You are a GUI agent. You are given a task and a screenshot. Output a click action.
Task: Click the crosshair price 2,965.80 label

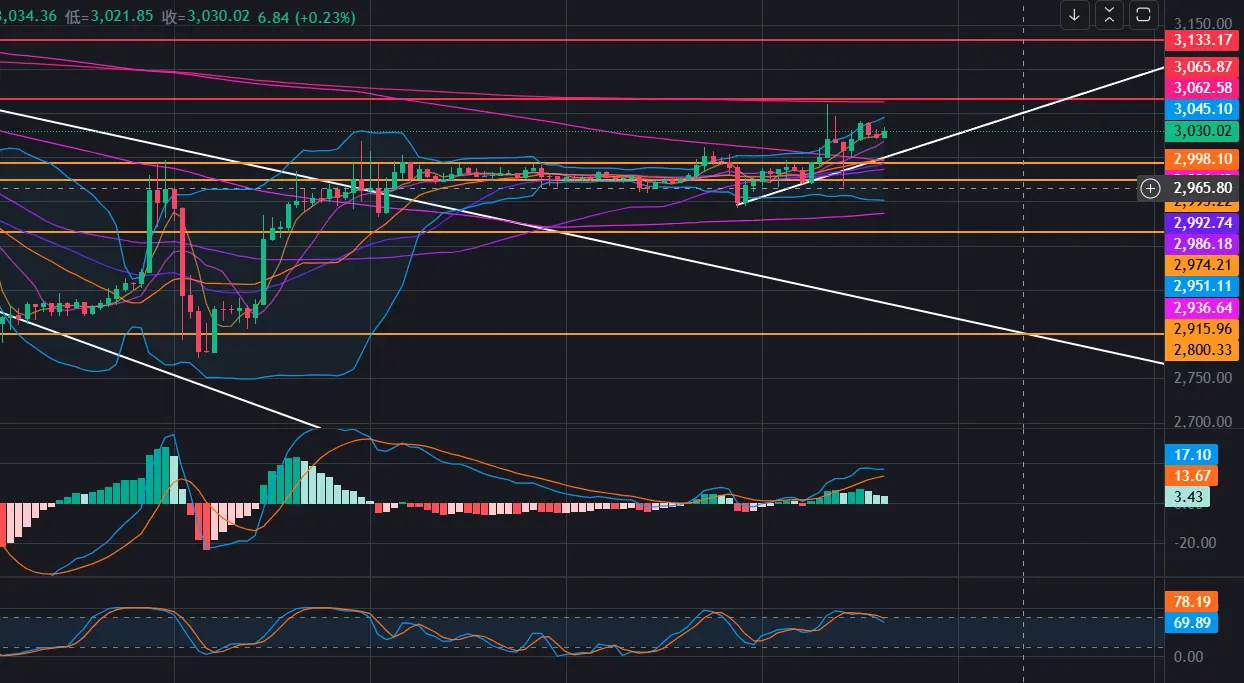[x=1201, y=187]
